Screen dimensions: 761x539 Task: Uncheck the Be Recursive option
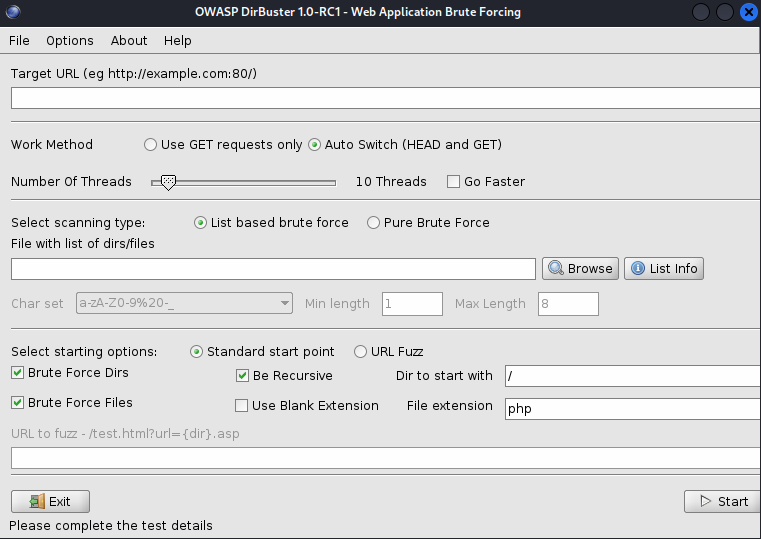click(x=242, y=376)
